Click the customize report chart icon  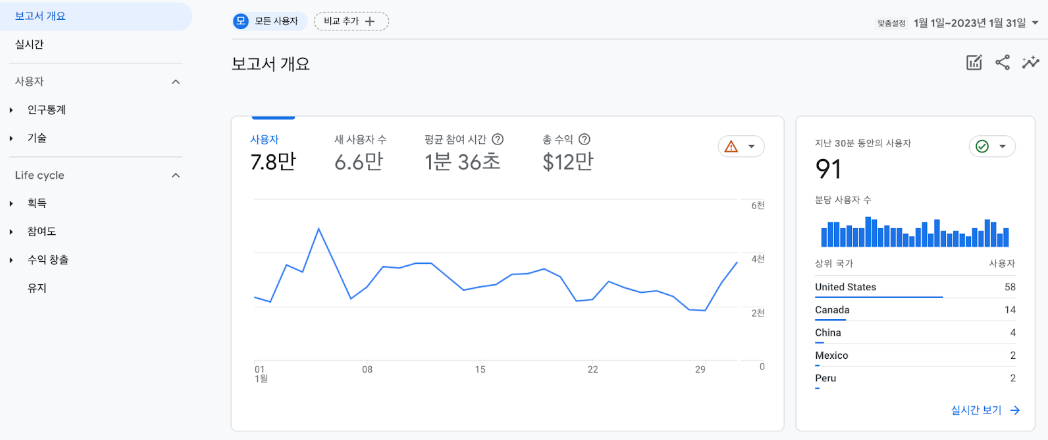pyautogui.click(x=974, y=63)
